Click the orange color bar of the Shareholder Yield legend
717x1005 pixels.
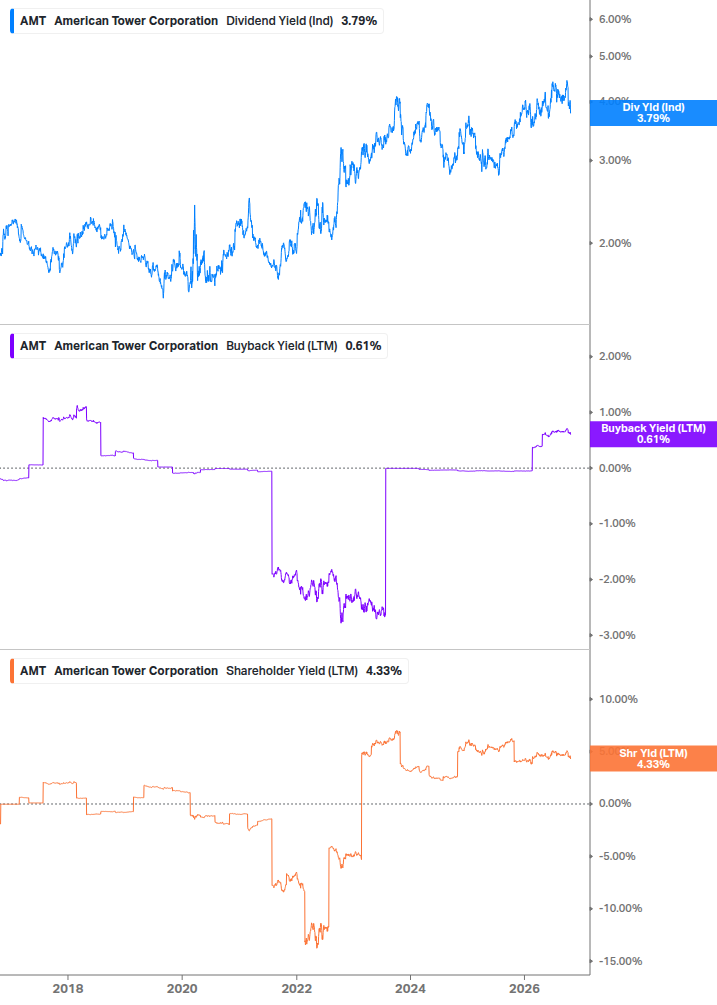click(x=12, y=670)
